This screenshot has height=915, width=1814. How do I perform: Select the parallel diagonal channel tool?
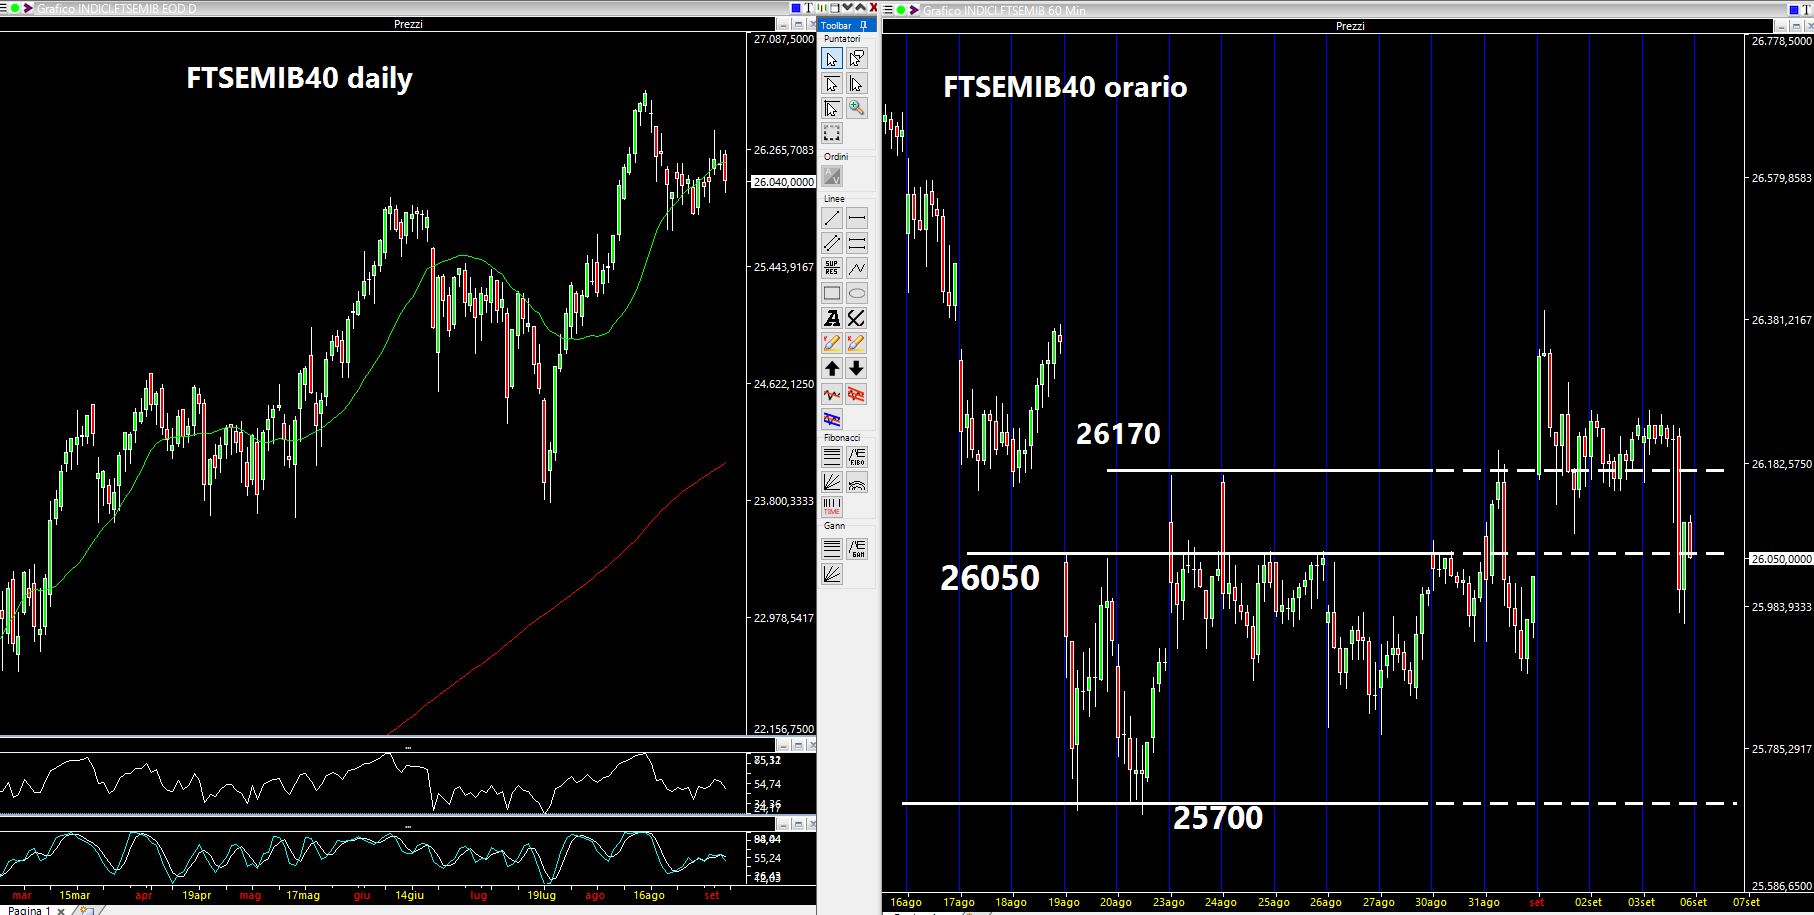(x=832, y=243)
